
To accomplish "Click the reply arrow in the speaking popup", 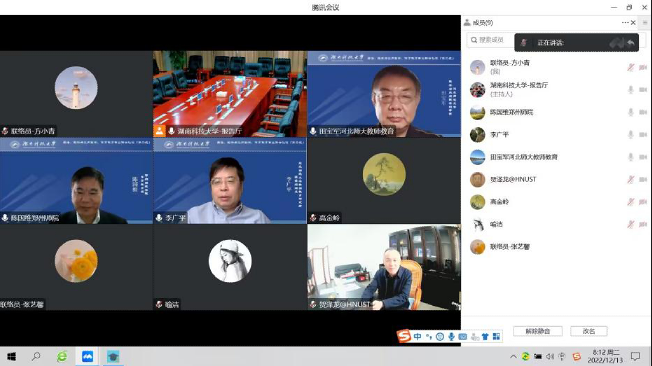I will coord(631,42).
